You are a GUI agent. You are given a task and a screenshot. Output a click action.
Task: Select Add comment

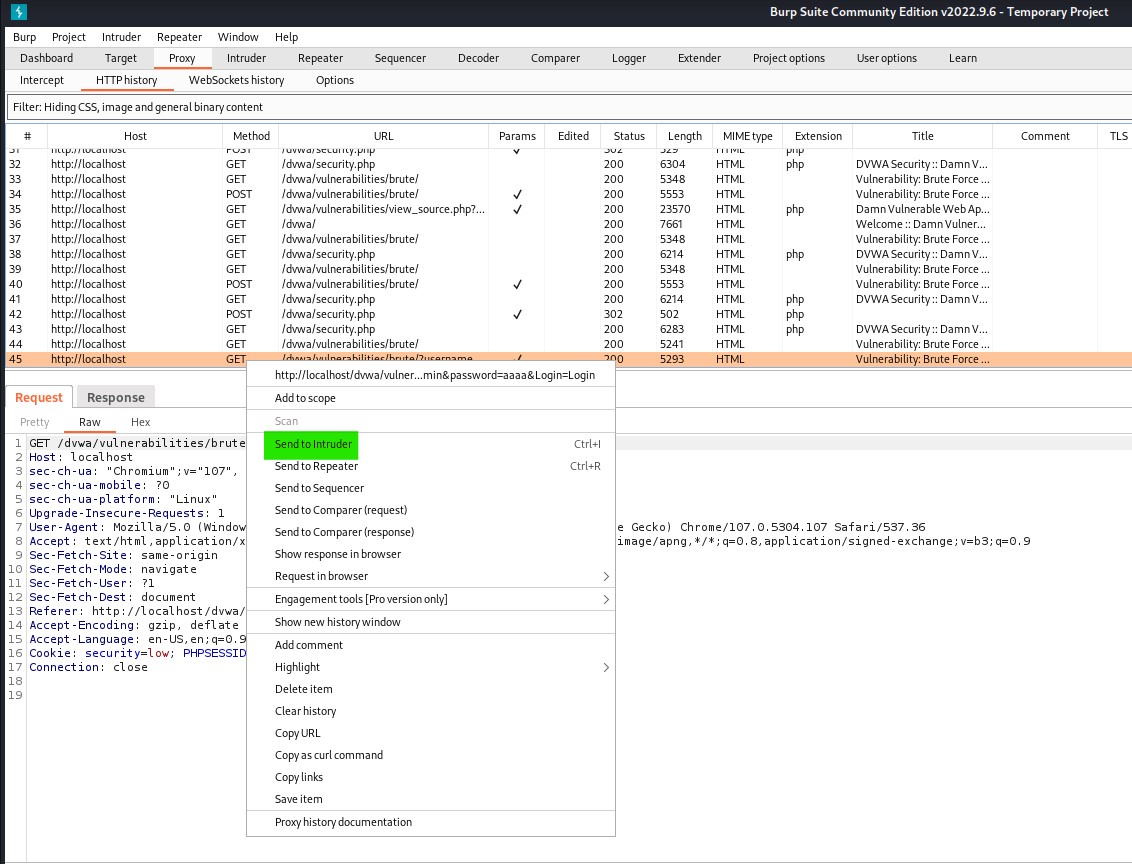tap(431, 645)
